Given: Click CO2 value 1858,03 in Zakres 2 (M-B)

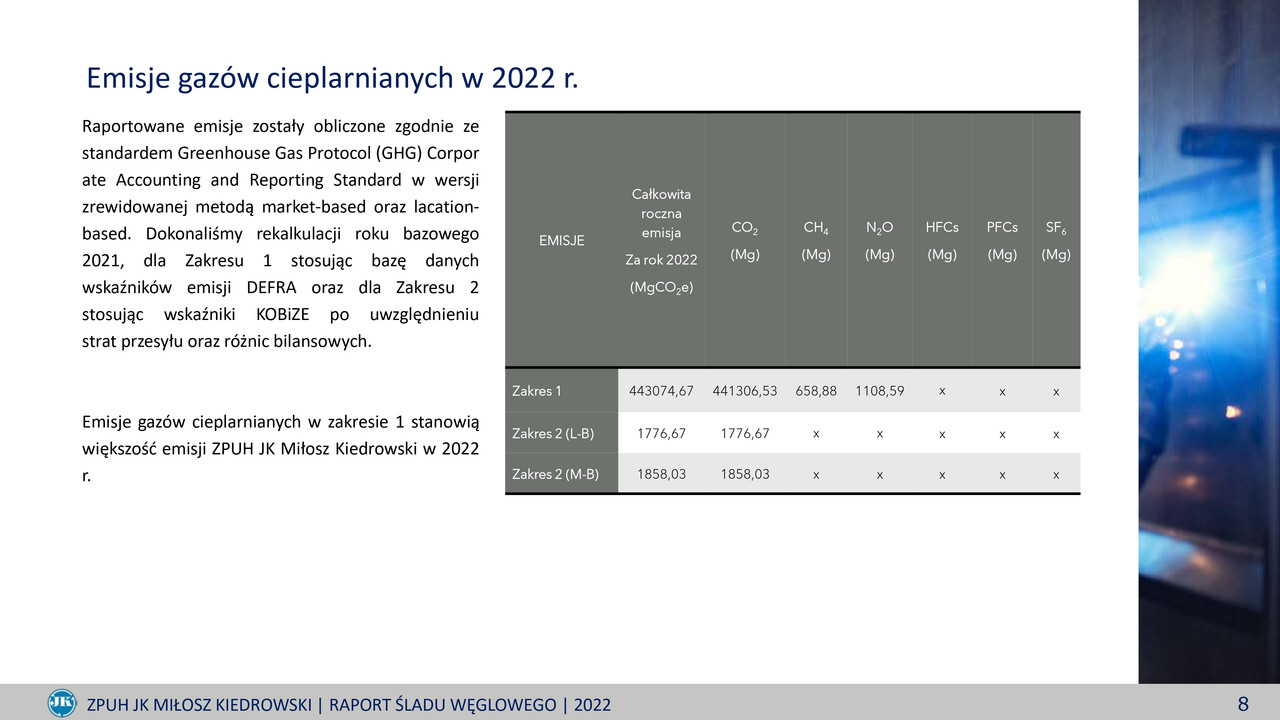Looking at the screenshot, I should [745, 474].
